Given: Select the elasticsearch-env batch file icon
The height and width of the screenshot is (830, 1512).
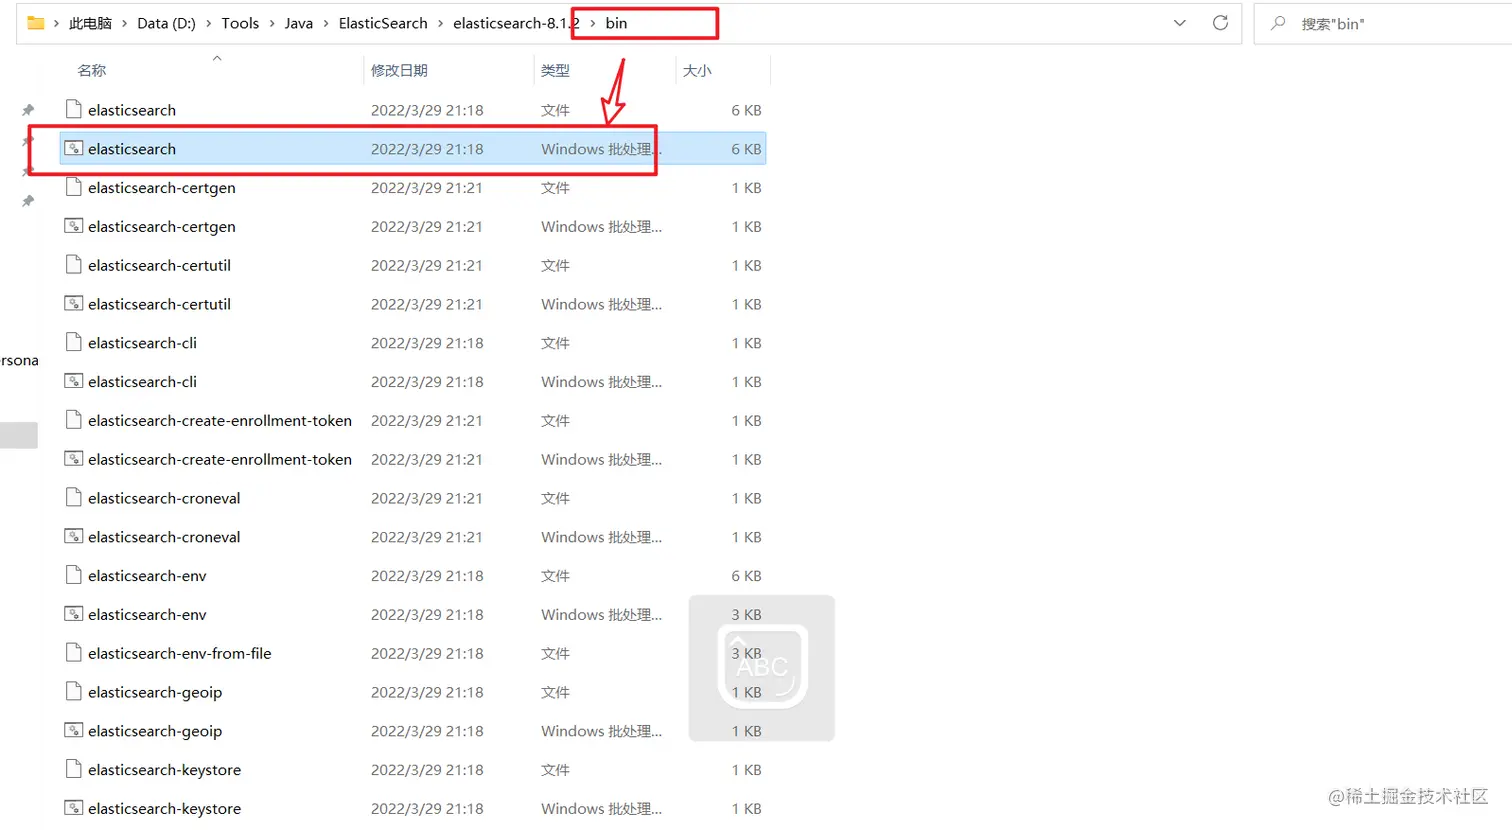Looking at the screenshot, I should coord(73,615).
